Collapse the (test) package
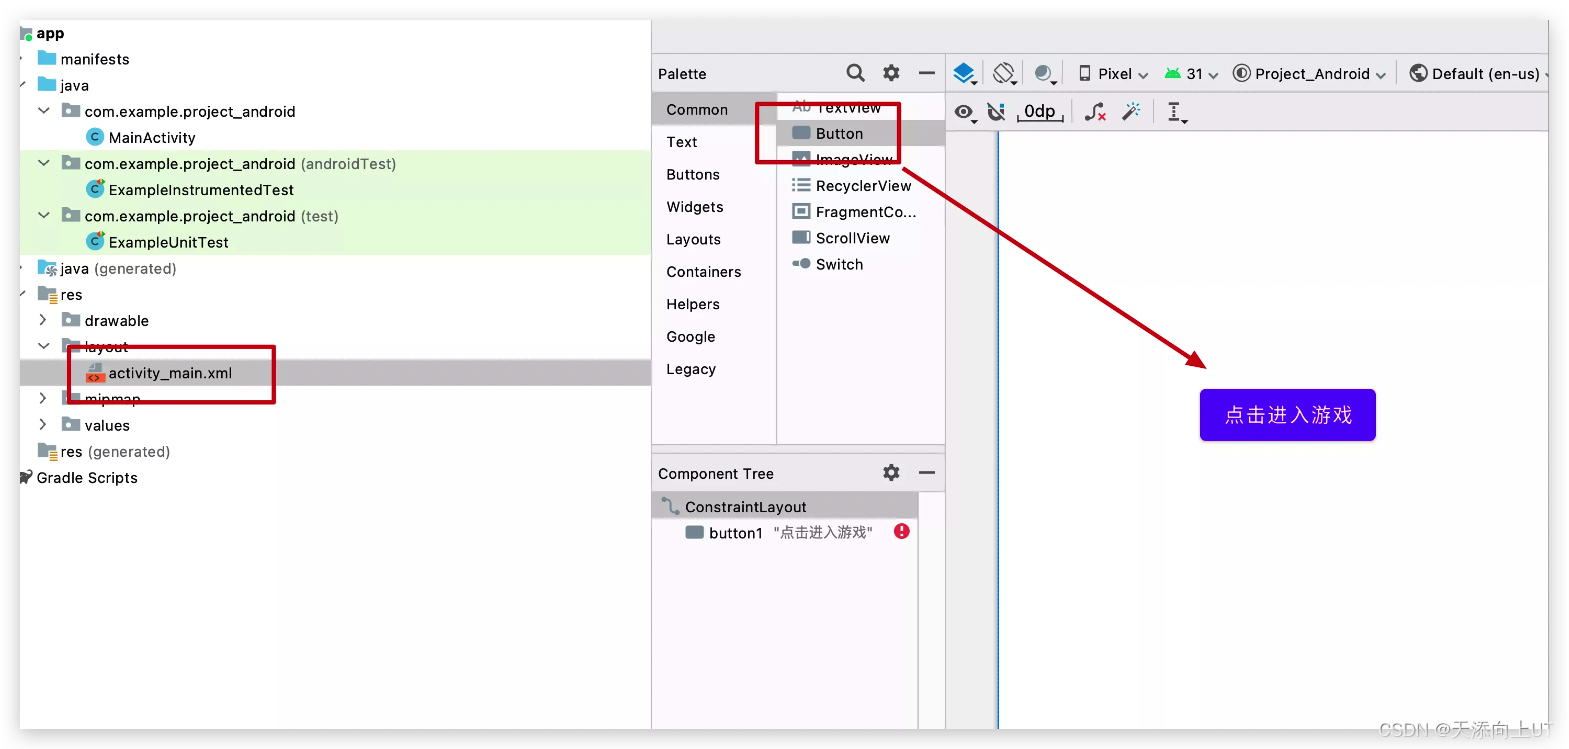Image resolution: width=1569 pixels, height=749 pixels. pyautogui.click(x=44, y=215)
